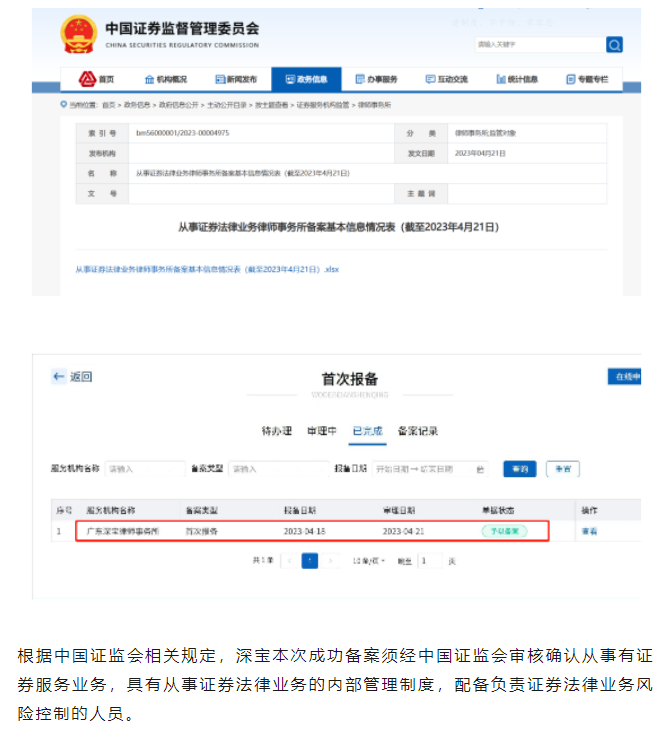Click the 名称 row title text

pos(243,173)
